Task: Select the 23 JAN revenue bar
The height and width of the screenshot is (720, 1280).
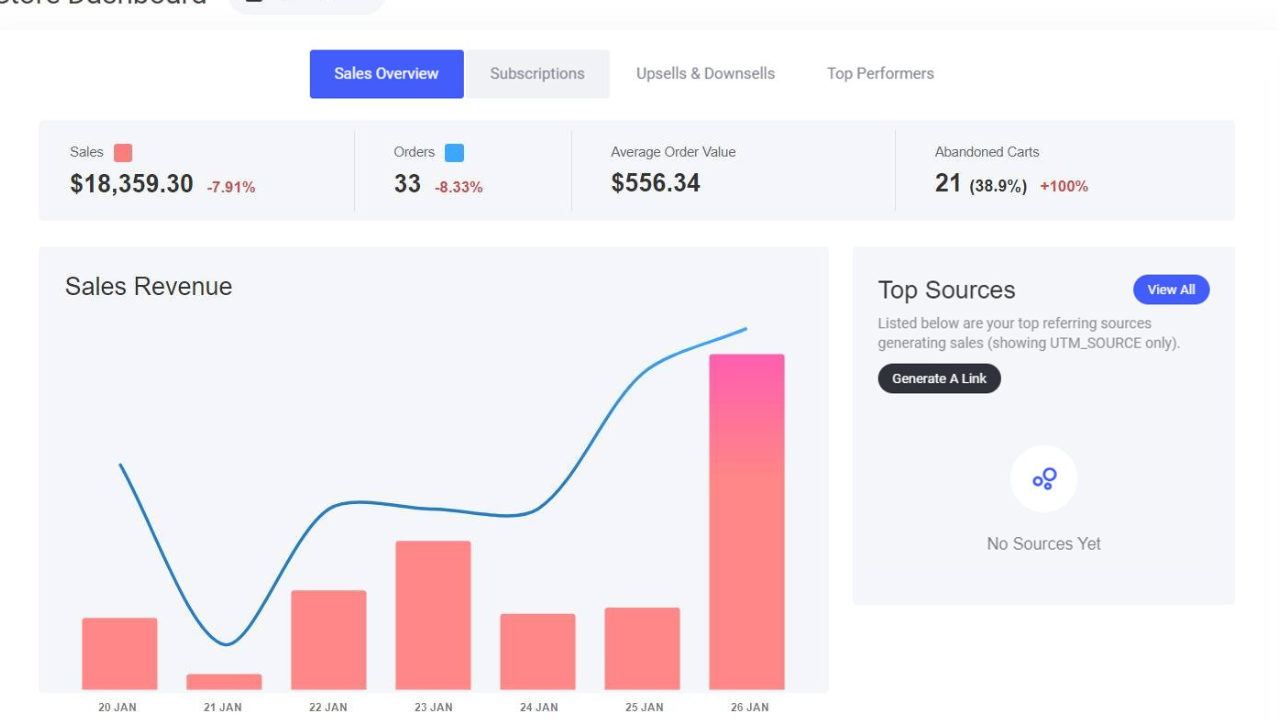Action: tap(433, 615)
